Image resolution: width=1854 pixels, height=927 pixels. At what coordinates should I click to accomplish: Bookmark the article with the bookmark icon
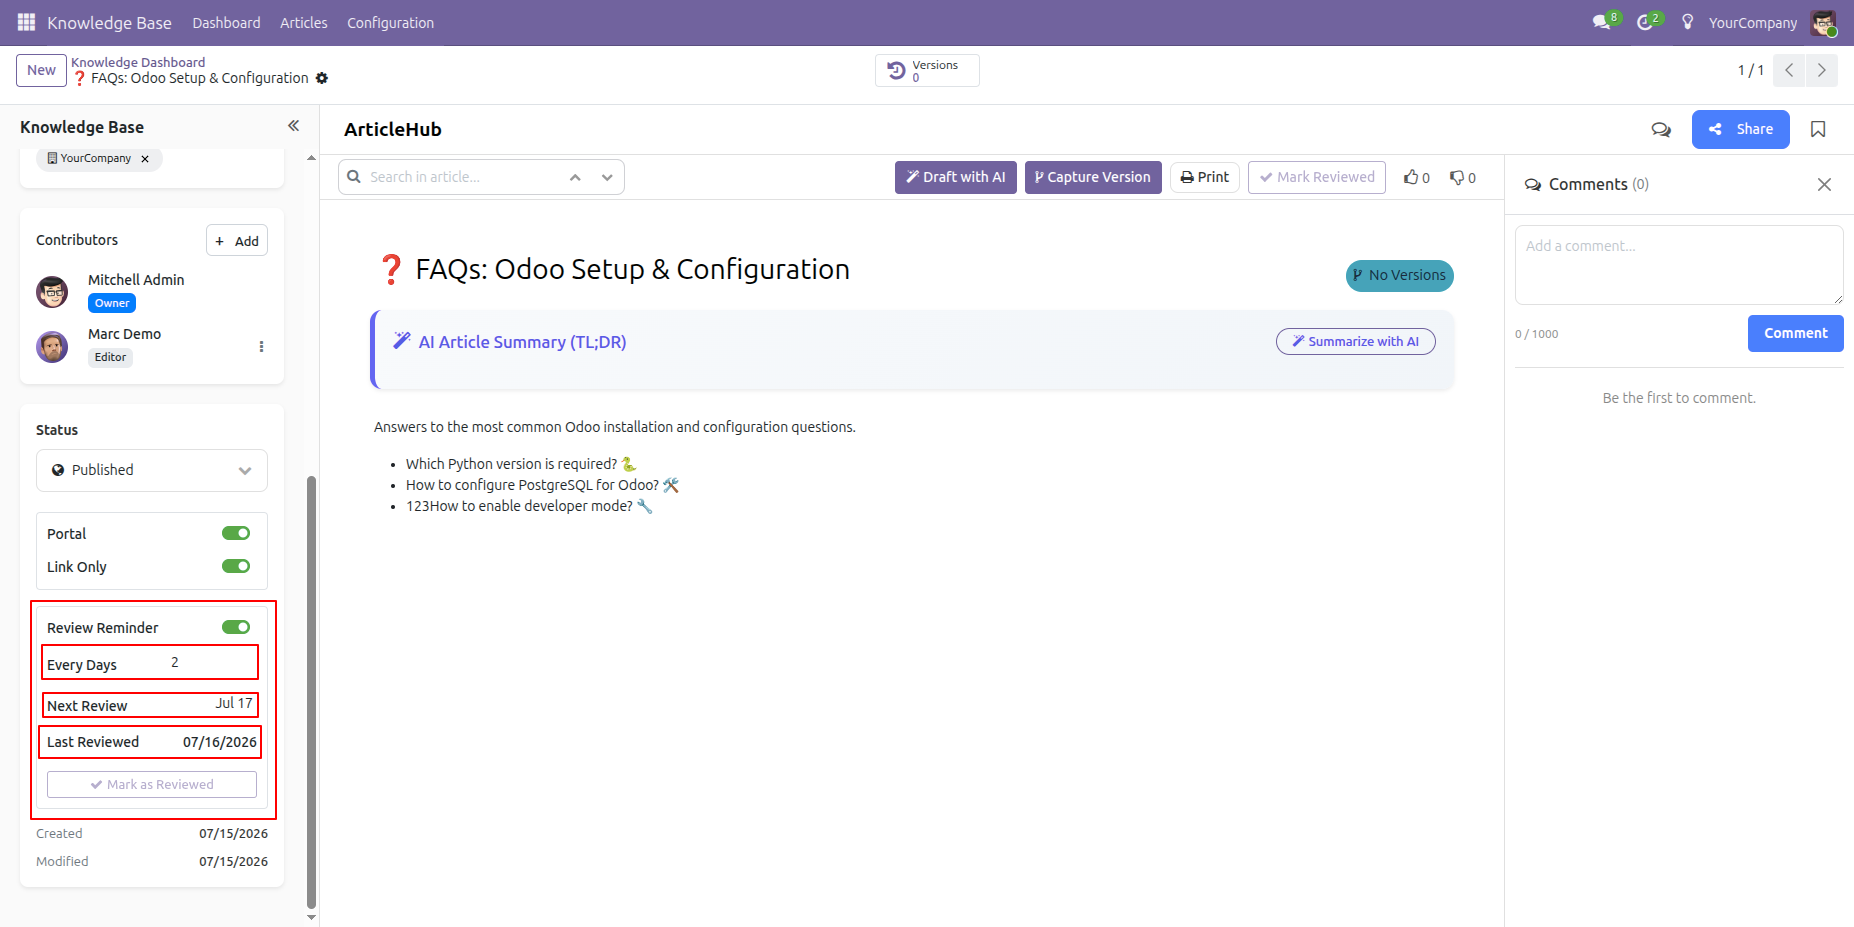pyautogui.click(x=1818, y=129)
